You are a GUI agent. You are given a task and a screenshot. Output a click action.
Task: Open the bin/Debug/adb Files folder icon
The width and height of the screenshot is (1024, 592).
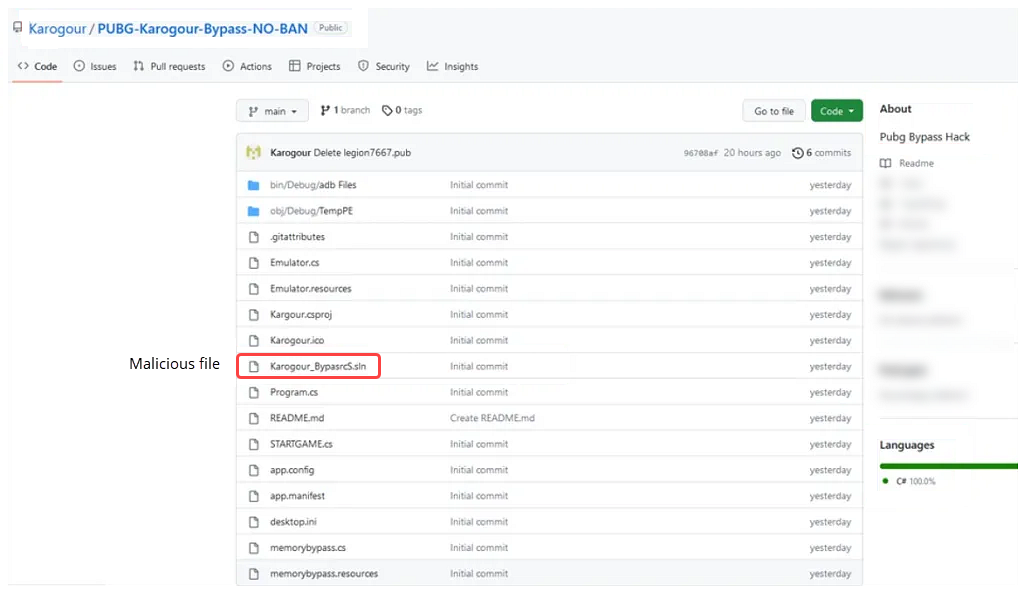click(x=254, y=184)
